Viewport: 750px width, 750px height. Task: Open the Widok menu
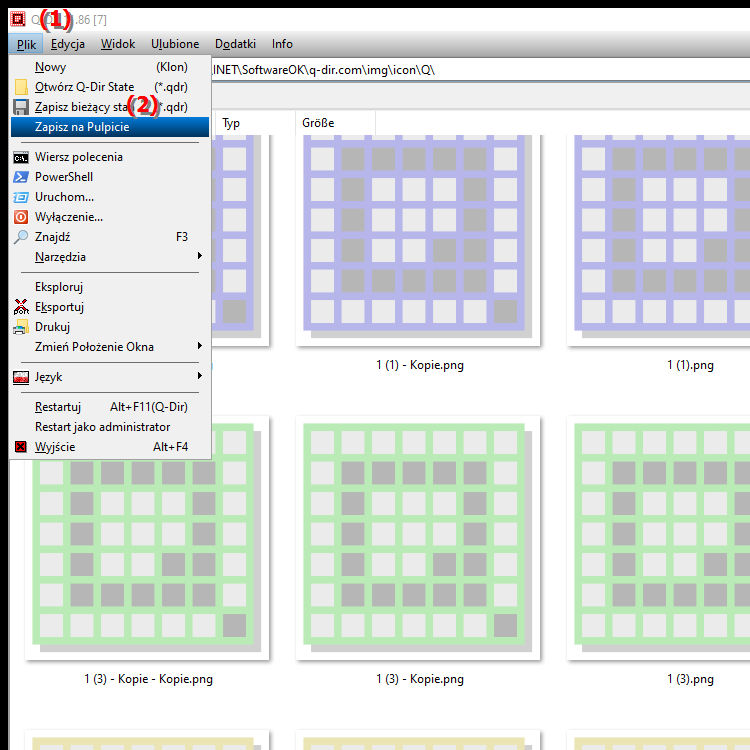[x=118, y=44]
